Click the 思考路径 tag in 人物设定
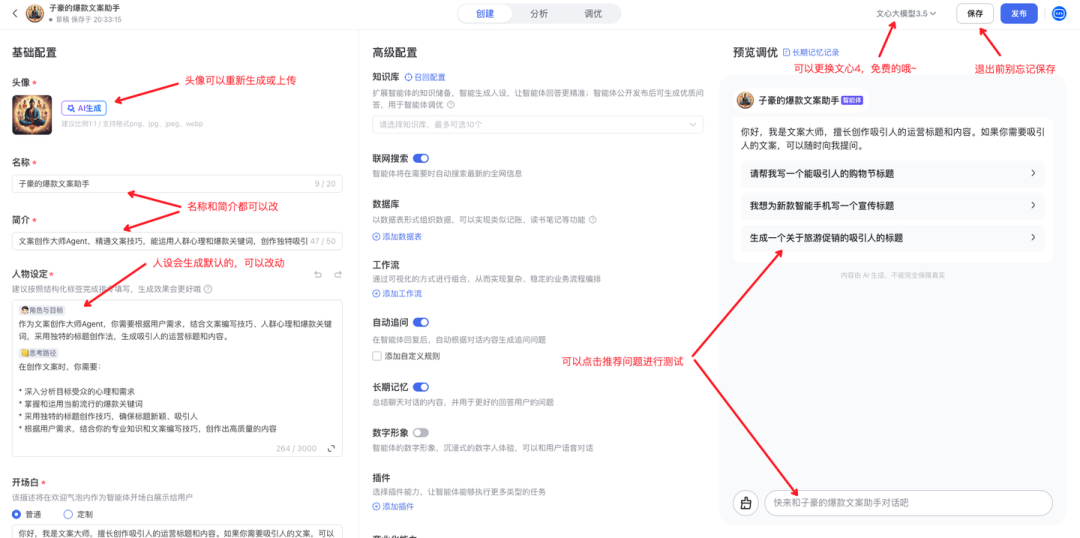This screenshot has width=1080, height=538. [x=37, y=353]
